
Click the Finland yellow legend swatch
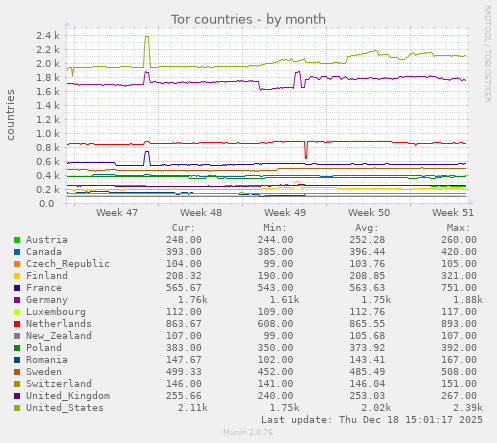coord(17,276)
